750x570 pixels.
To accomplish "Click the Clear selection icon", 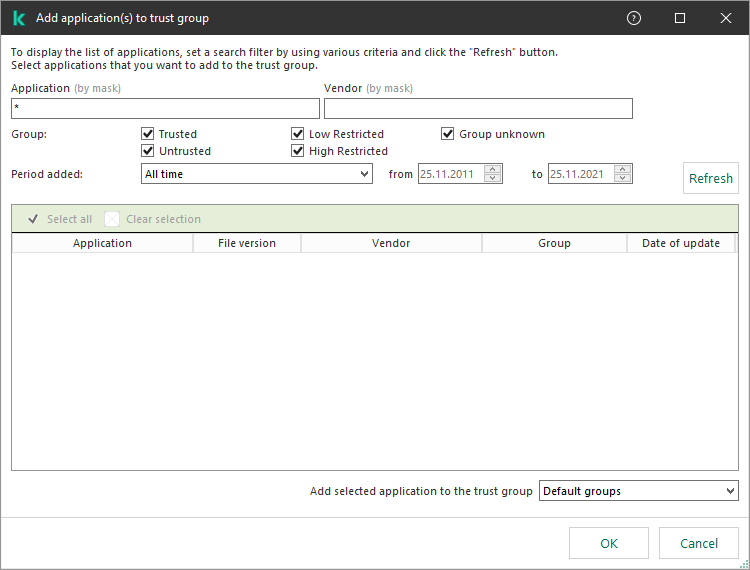I will click(112, 219).
